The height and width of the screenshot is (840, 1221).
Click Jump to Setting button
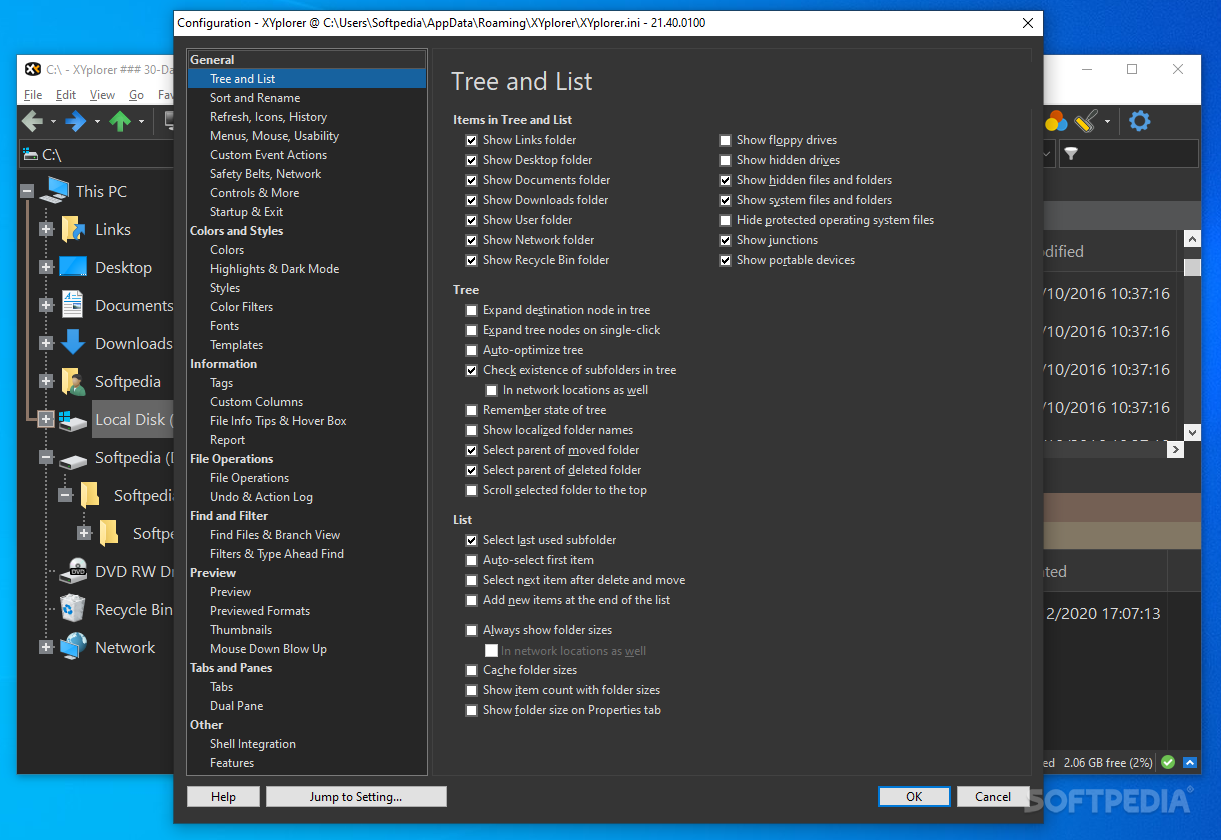356,797
